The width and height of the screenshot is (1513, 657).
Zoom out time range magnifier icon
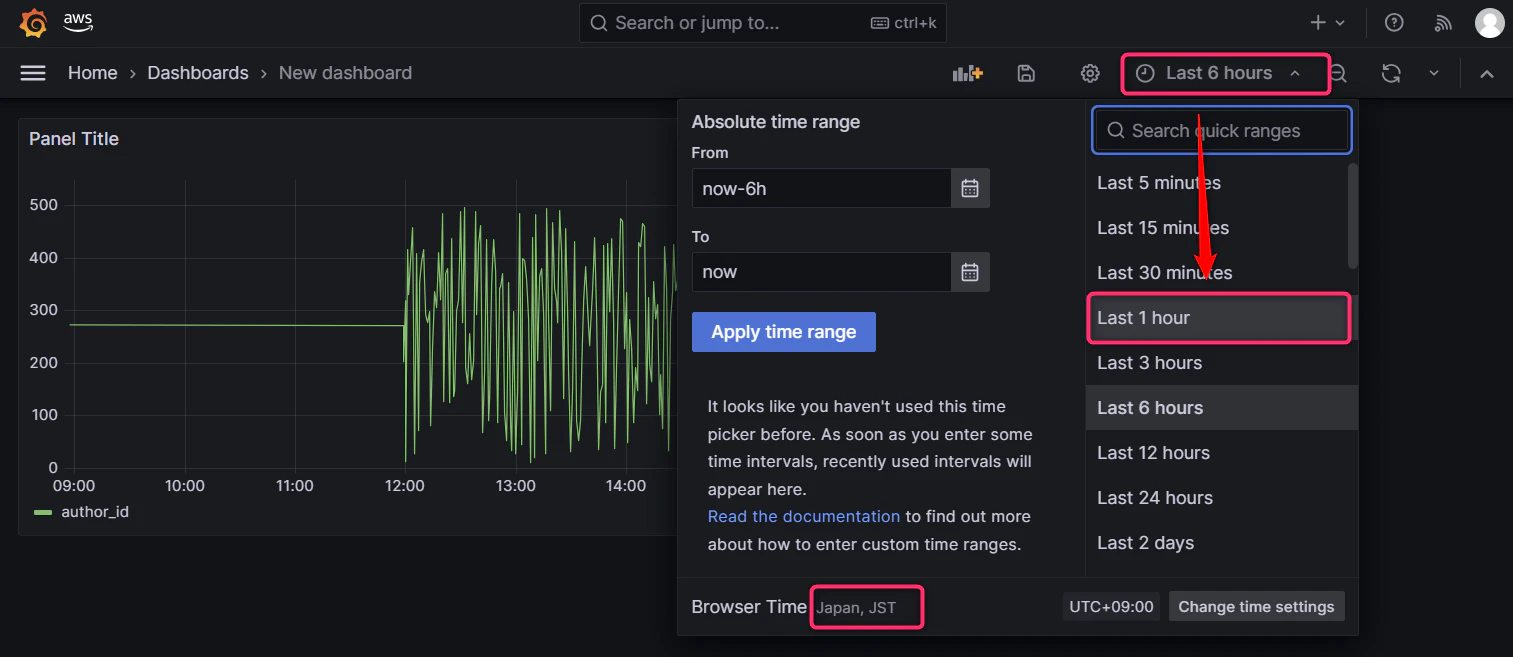point(1338,73)
